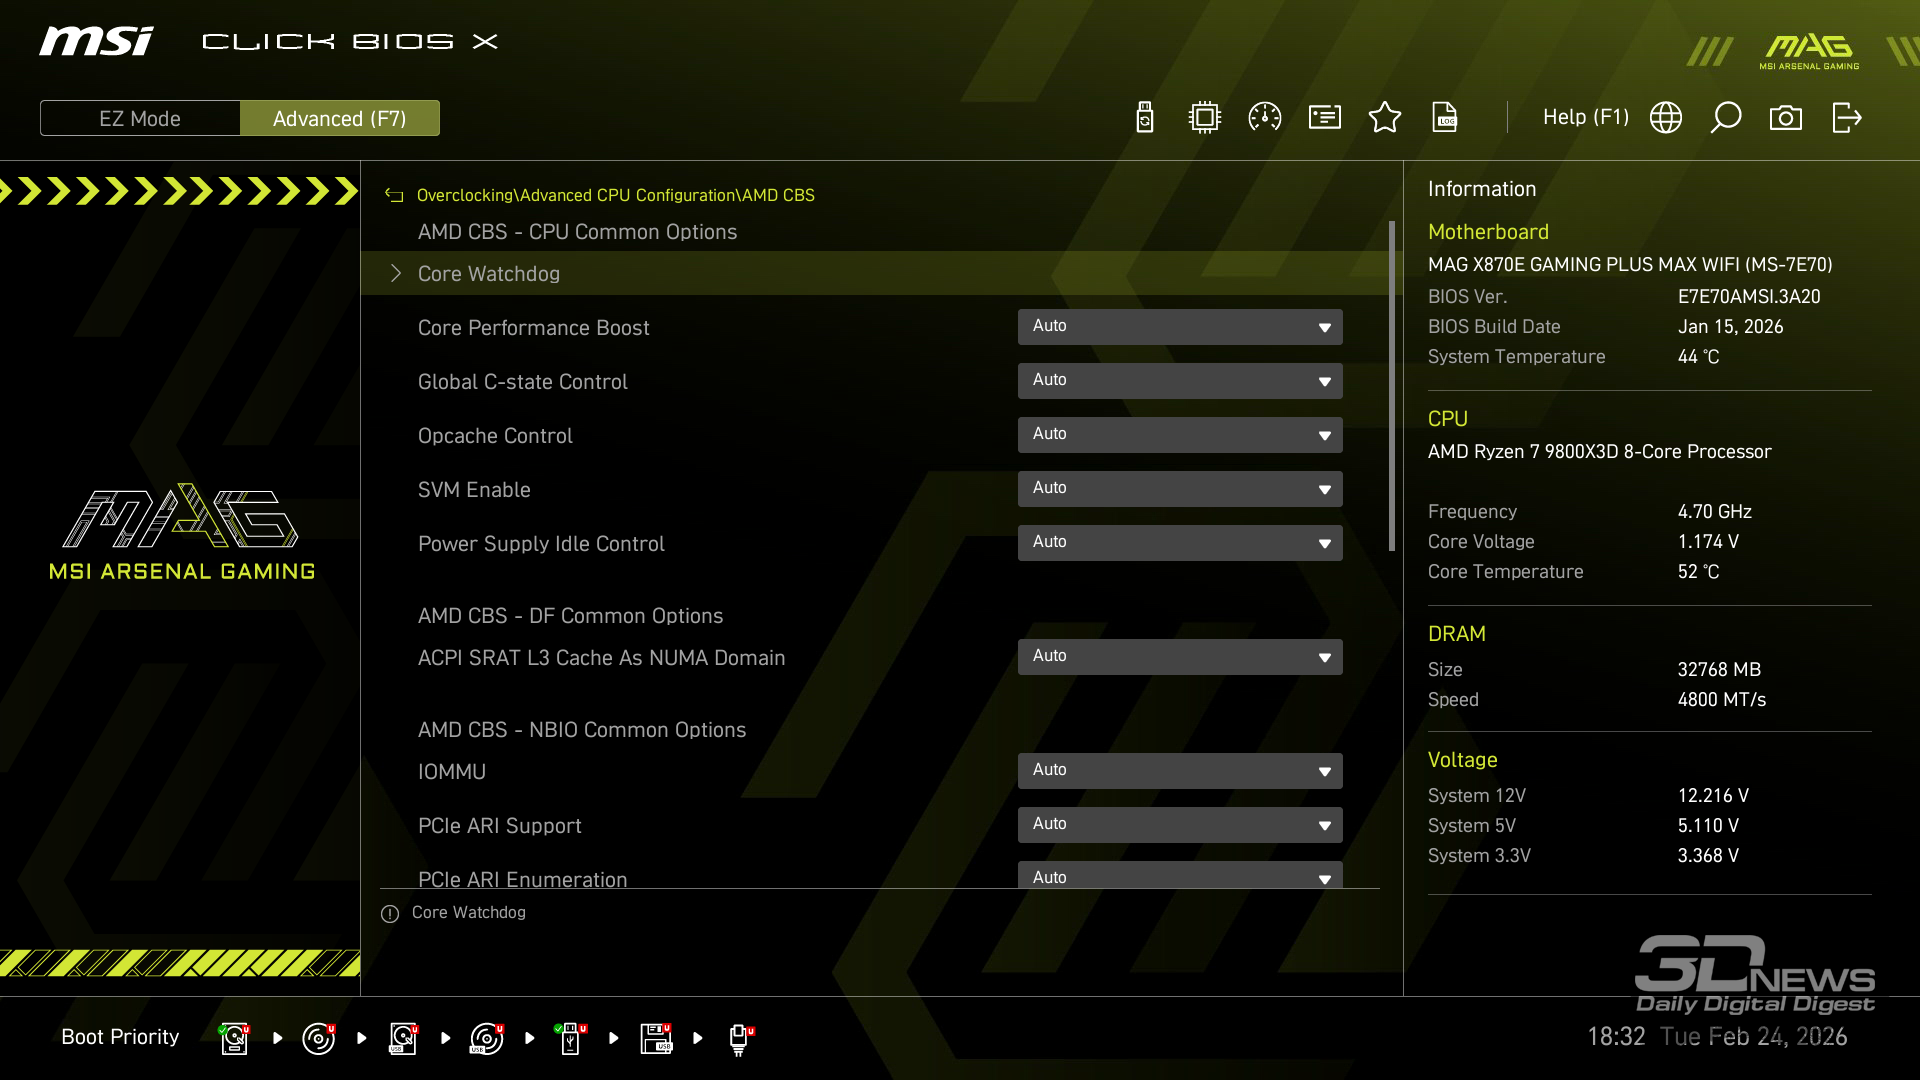Switch to Advanced (F7) mode

coord(340,118)
